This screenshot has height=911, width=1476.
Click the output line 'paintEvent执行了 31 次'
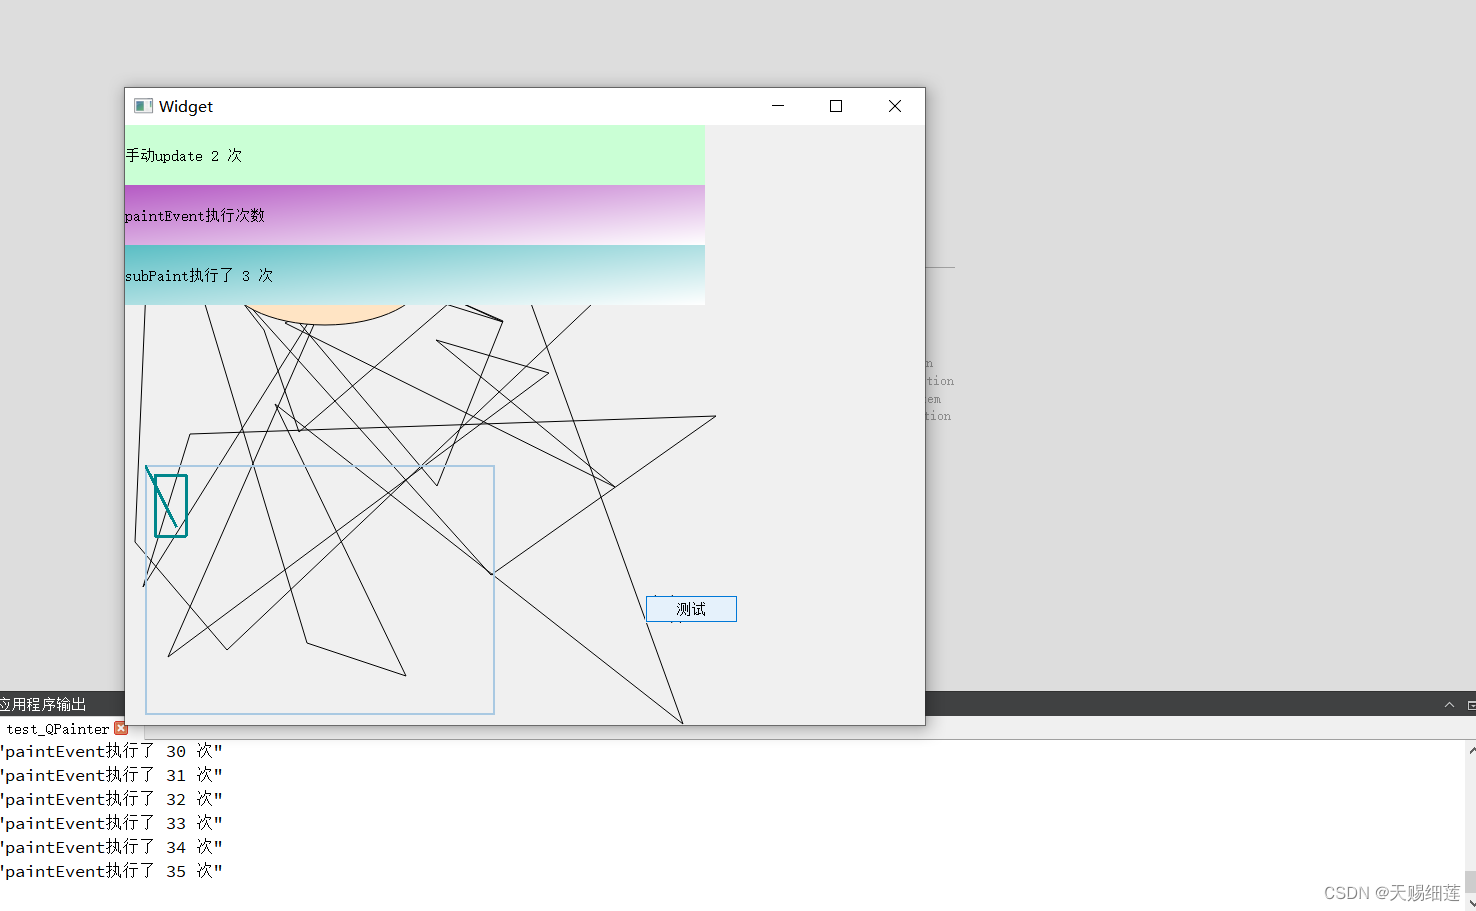[111, 775]
